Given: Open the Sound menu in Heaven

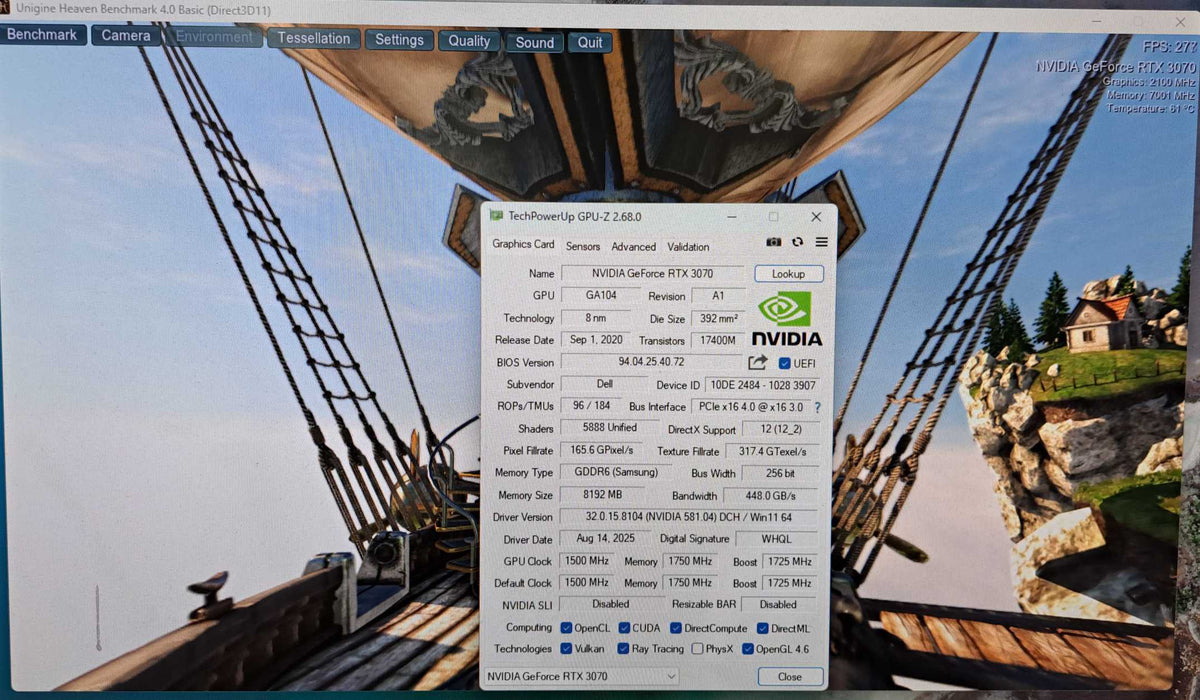Looking at the screenshot, I should (x=535, y=42).
